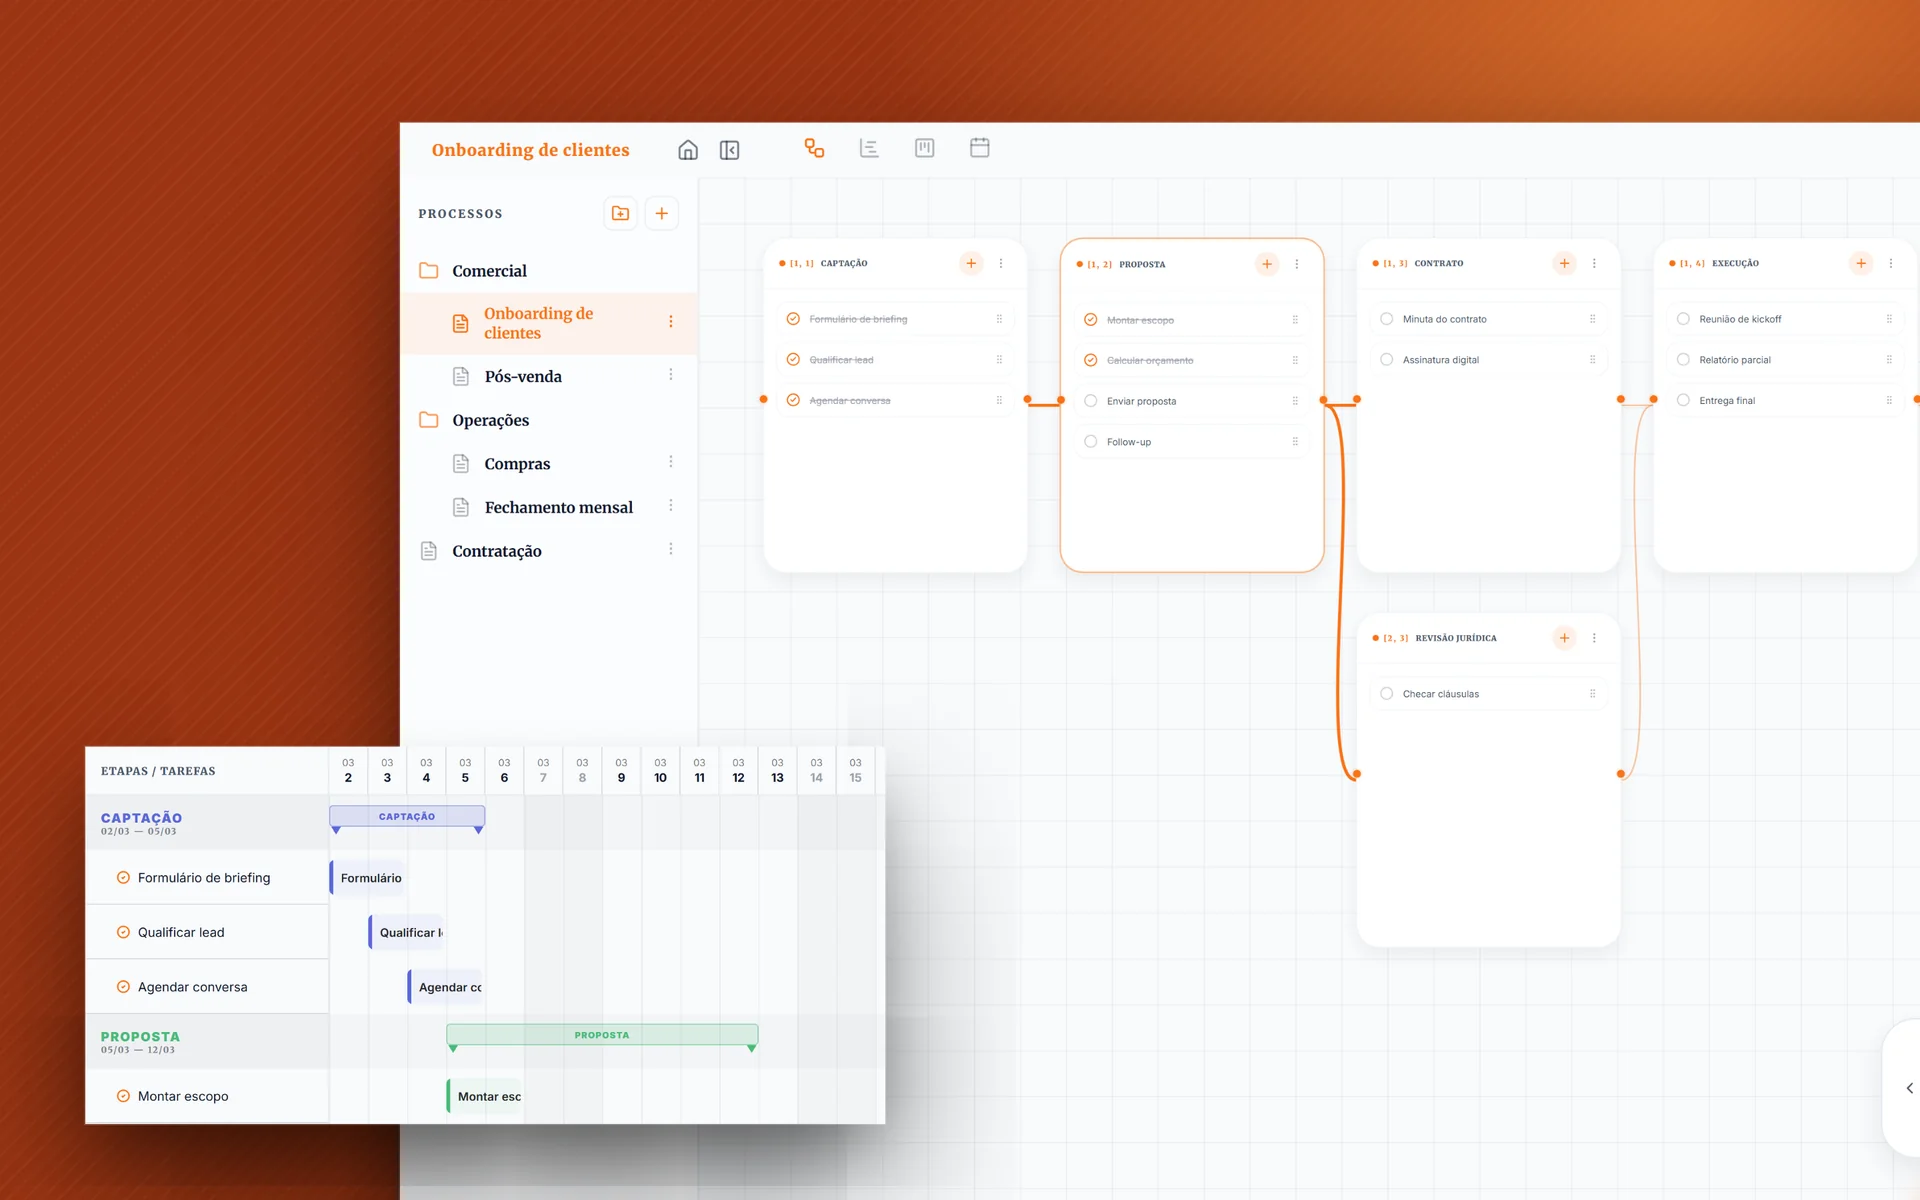The width and height of the screenshot is (1920, 1200).
Task: Mark Checar cláusulas as done
Action: pos(1387,694)
